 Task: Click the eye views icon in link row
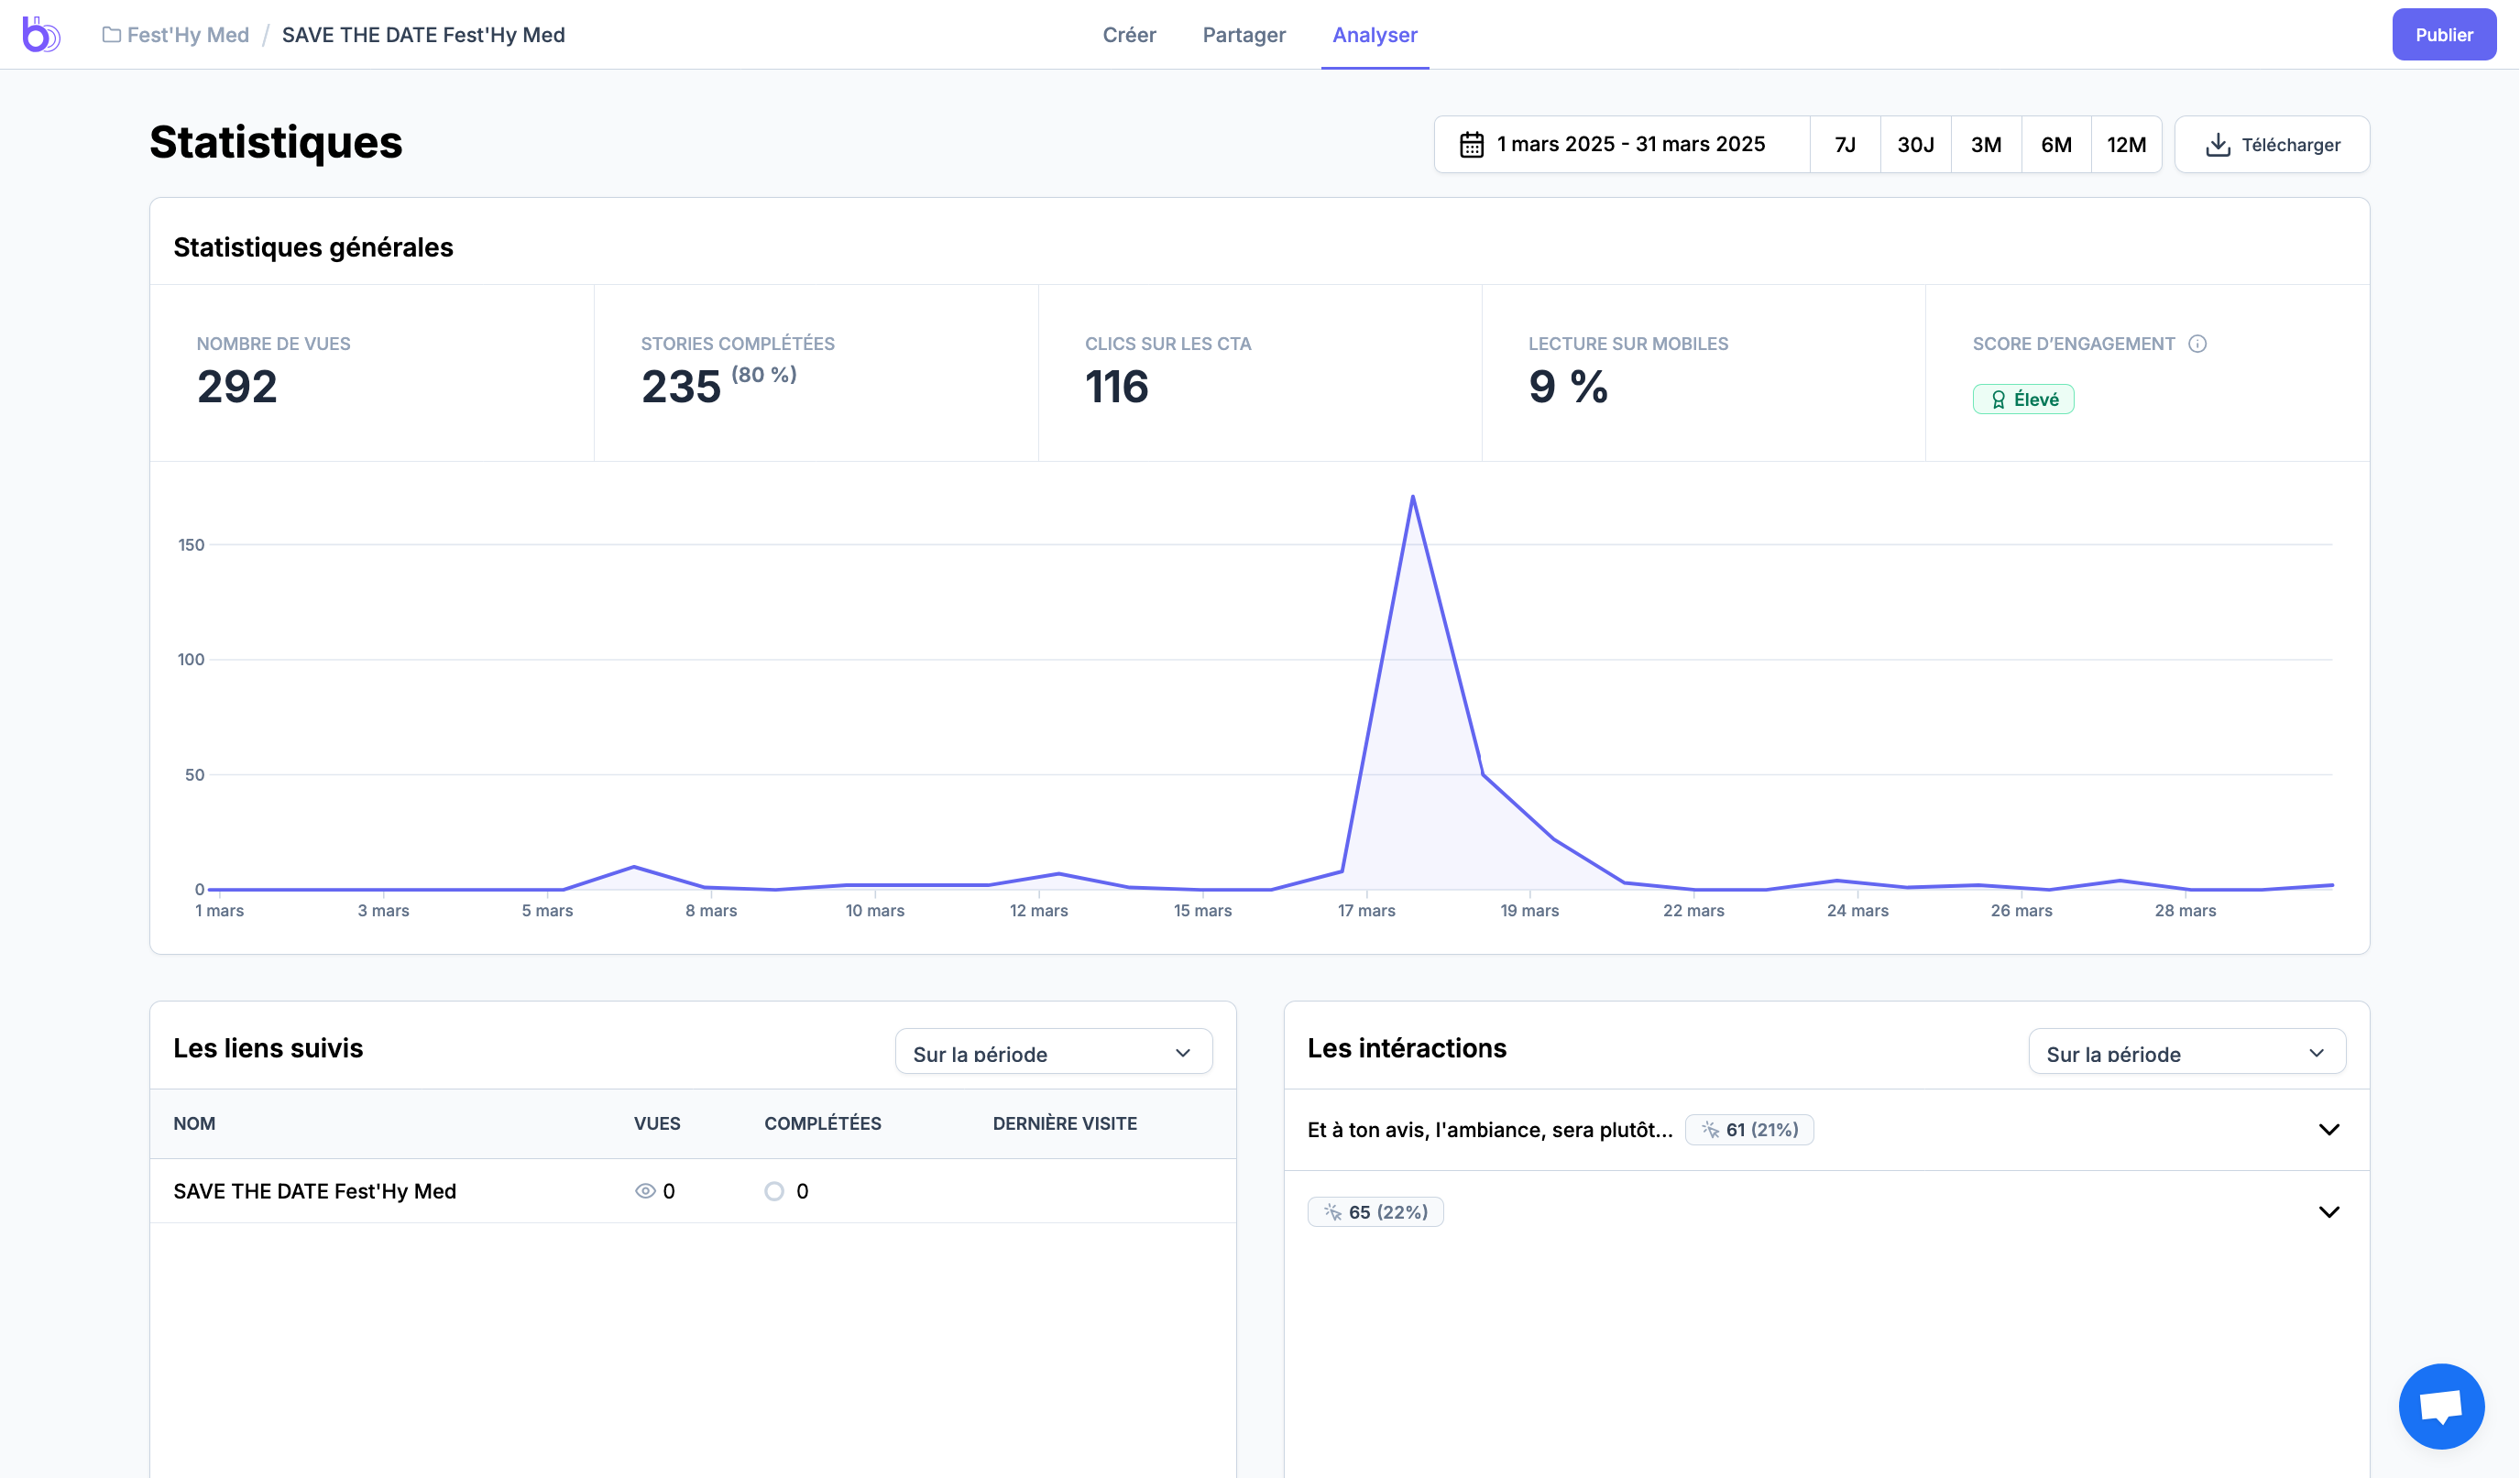pyautogui.click(x=645, y=1191)
